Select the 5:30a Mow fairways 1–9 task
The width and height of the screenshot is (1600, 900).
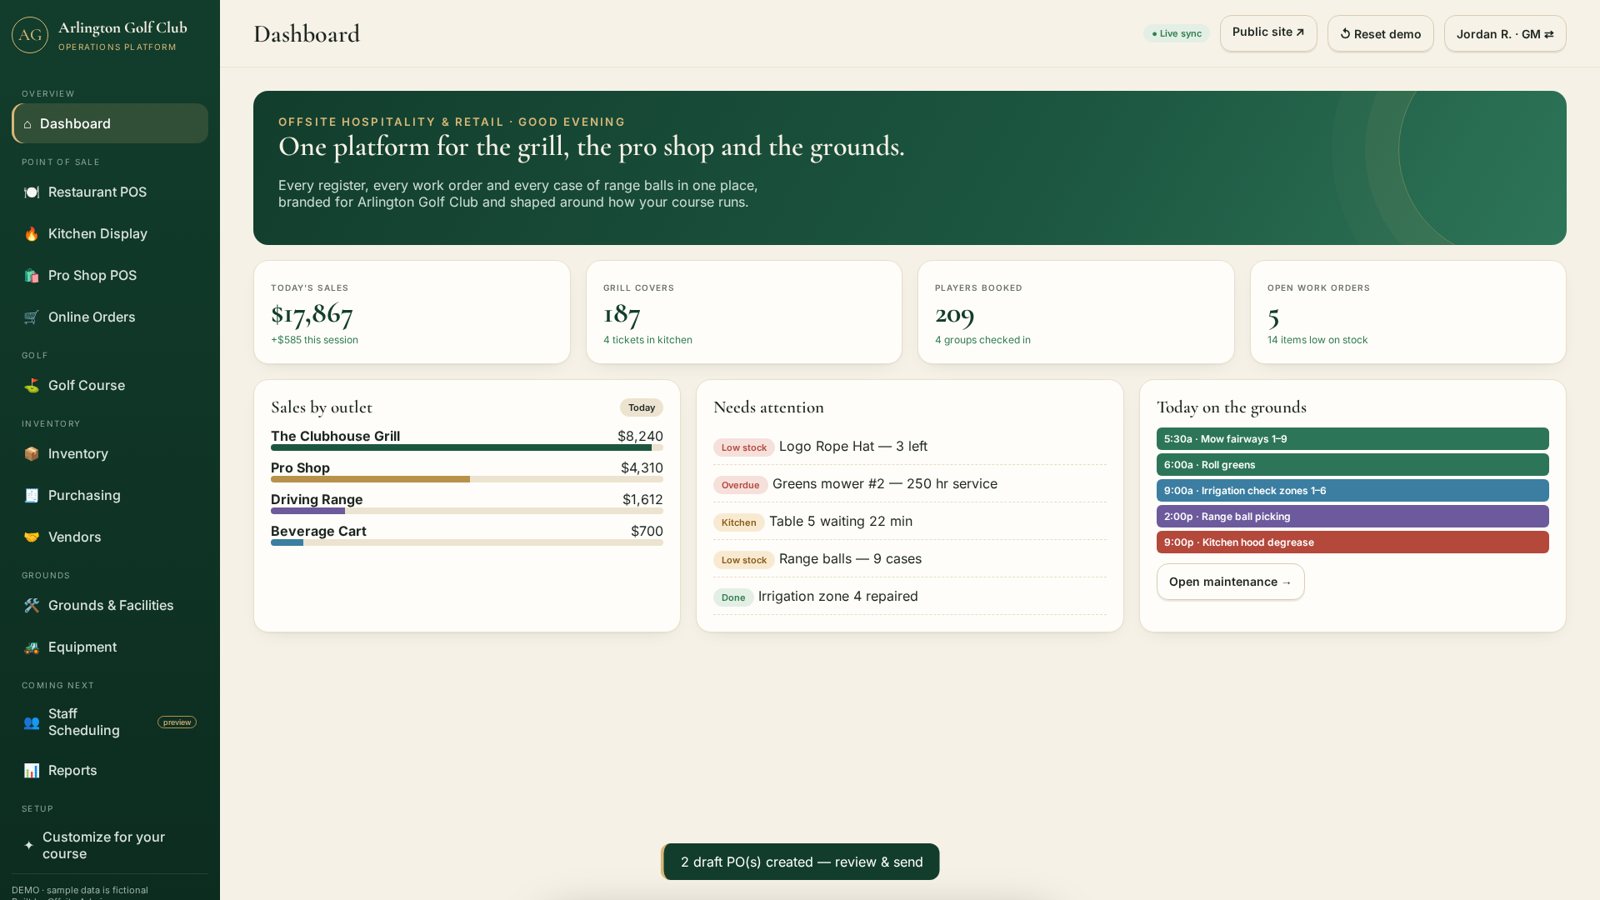point(1352,439)
